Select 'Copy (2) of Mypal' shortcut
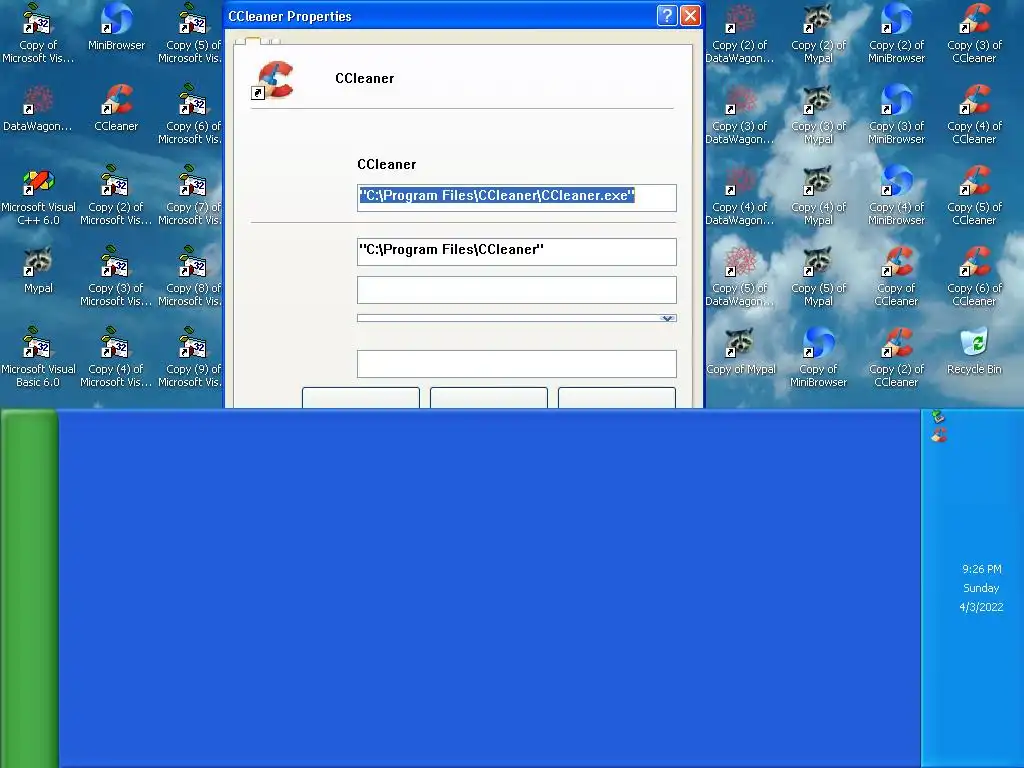1024x768 pixels. [x=818, y=34]
